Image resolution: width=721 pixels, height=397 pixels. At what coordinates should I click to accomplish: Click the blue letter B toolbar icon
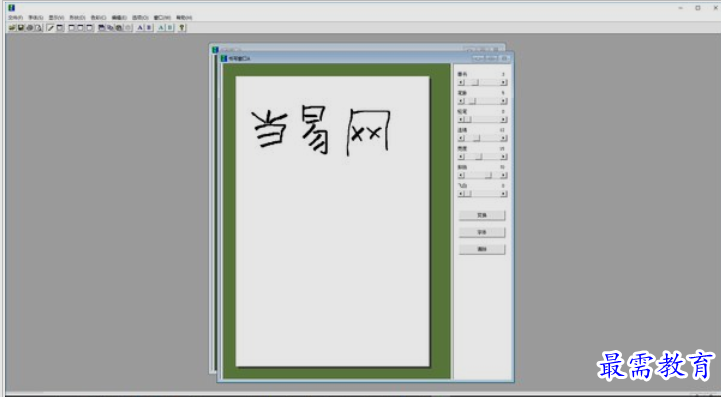point(149,28)
